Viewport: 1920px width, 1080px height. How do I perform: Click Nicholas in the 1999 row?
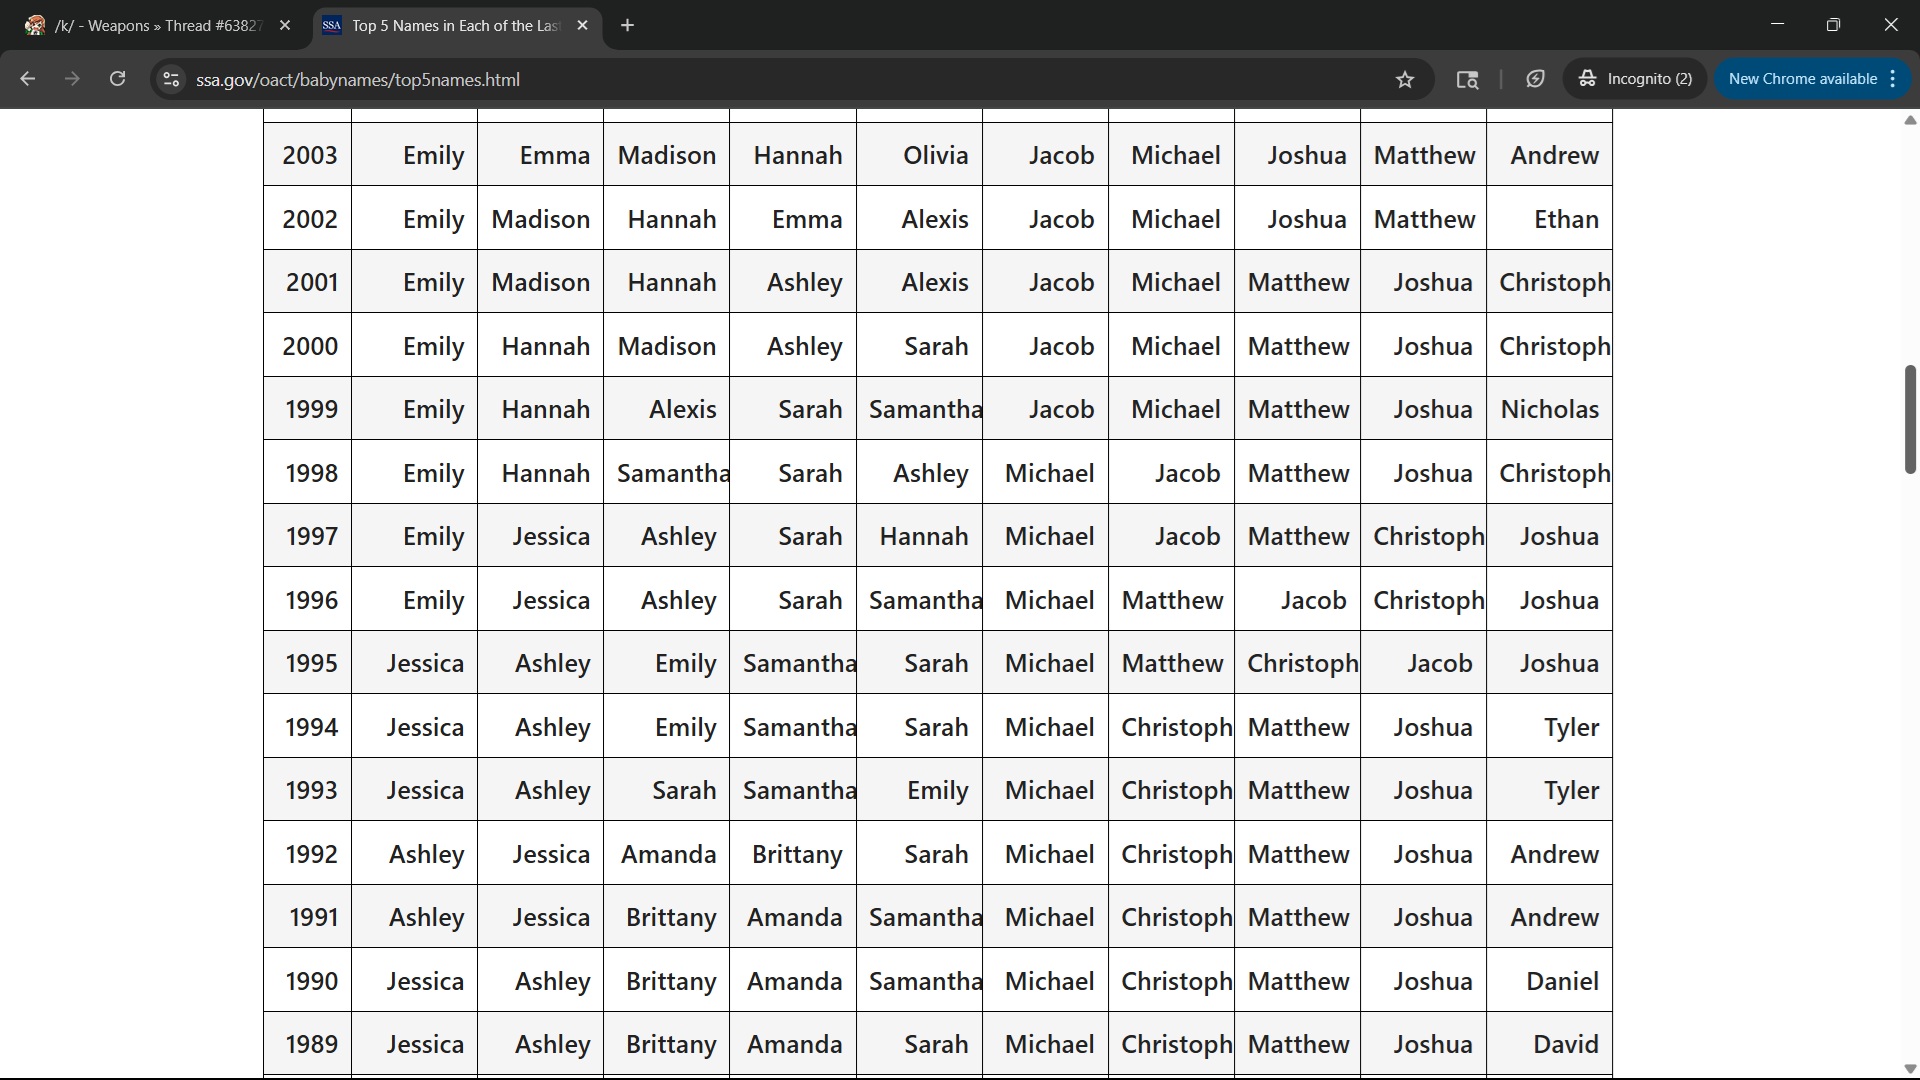click(1550, 409)
